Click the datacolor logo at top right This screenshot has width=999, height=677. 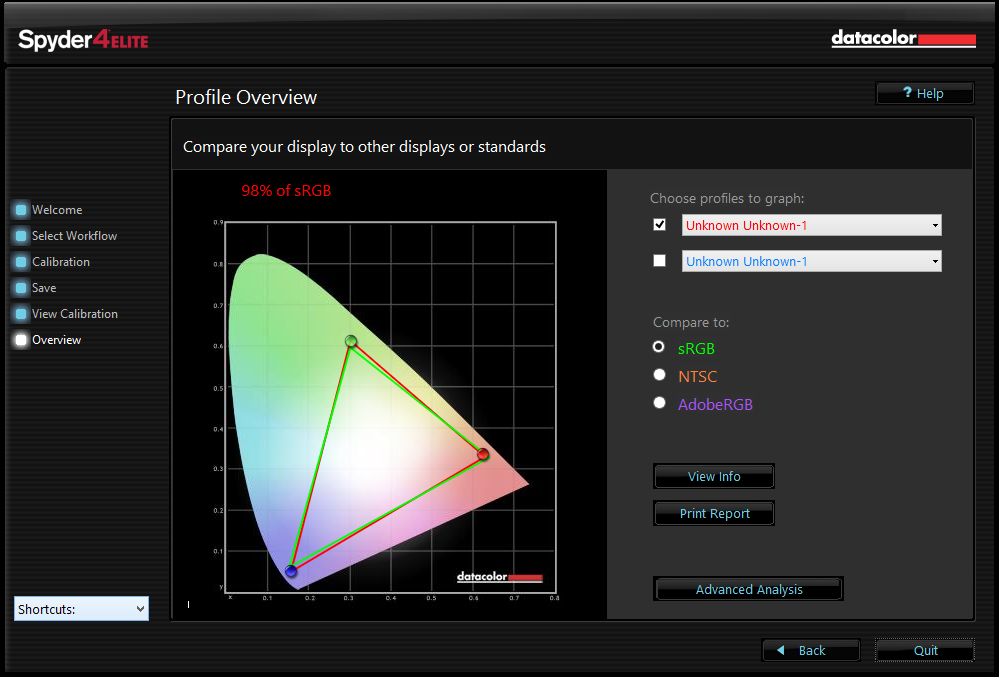(x=901, y=39)
